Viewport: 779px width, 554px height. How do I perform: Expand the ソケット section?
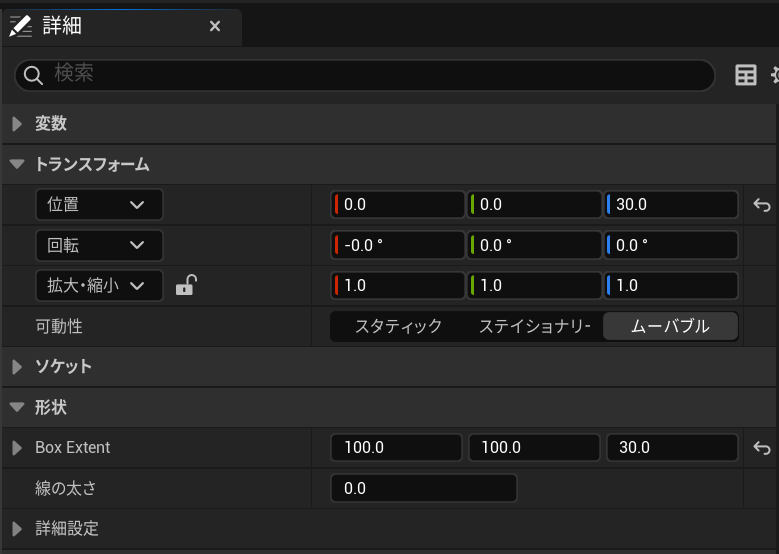click(x=17, y=367)
